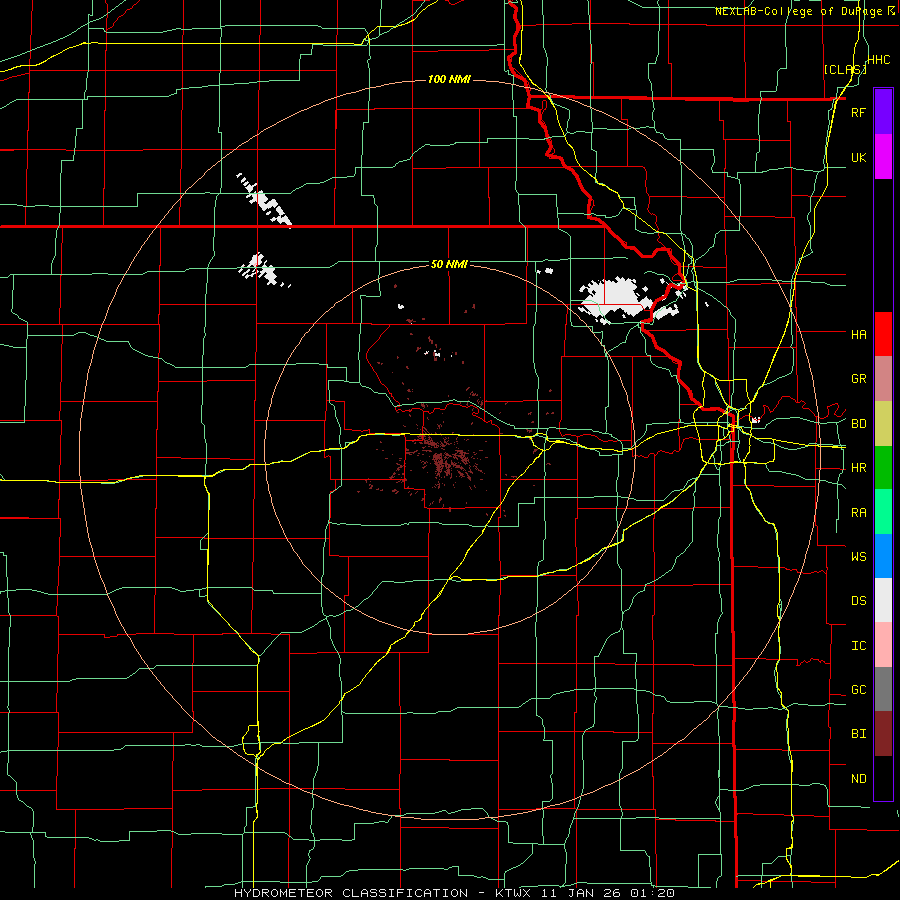This screenshot has width=900, height=900.
Task: Click the GC legend label
Action: pos(858,690)
